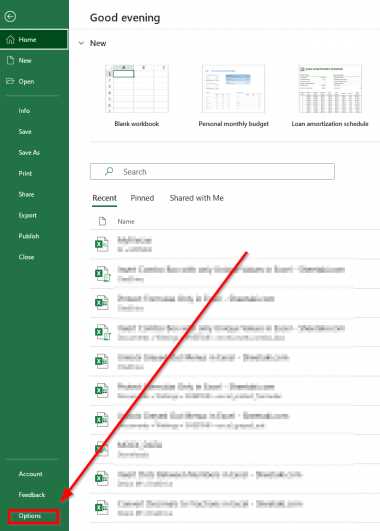The height and width of the screenshot is (531, 380).
Task: Open the Account page
Action: point(30,474)
